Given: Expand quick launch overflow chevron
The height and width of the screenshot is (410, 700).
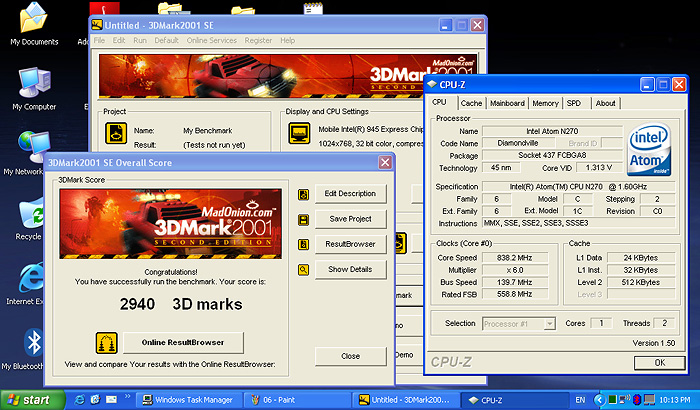Looking at the screenshot, I should (x=127, y=396).
